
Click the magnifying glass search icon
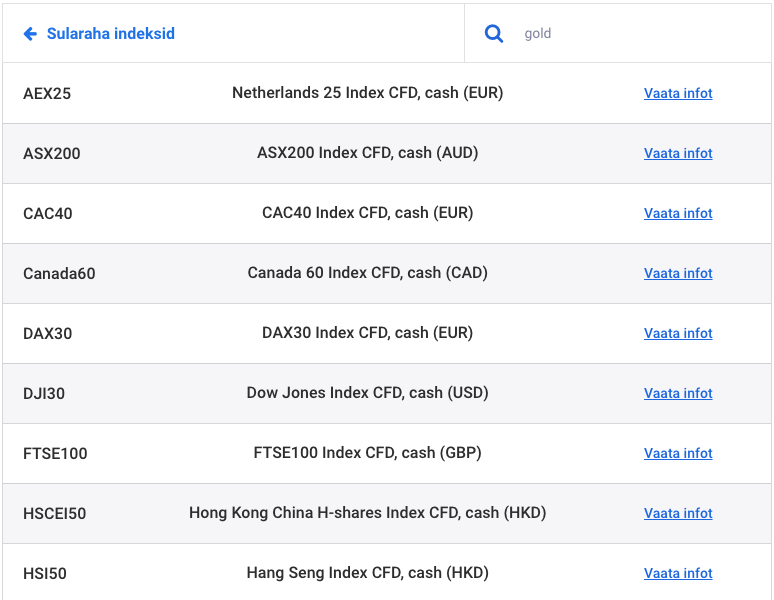(x=494, y=34)
